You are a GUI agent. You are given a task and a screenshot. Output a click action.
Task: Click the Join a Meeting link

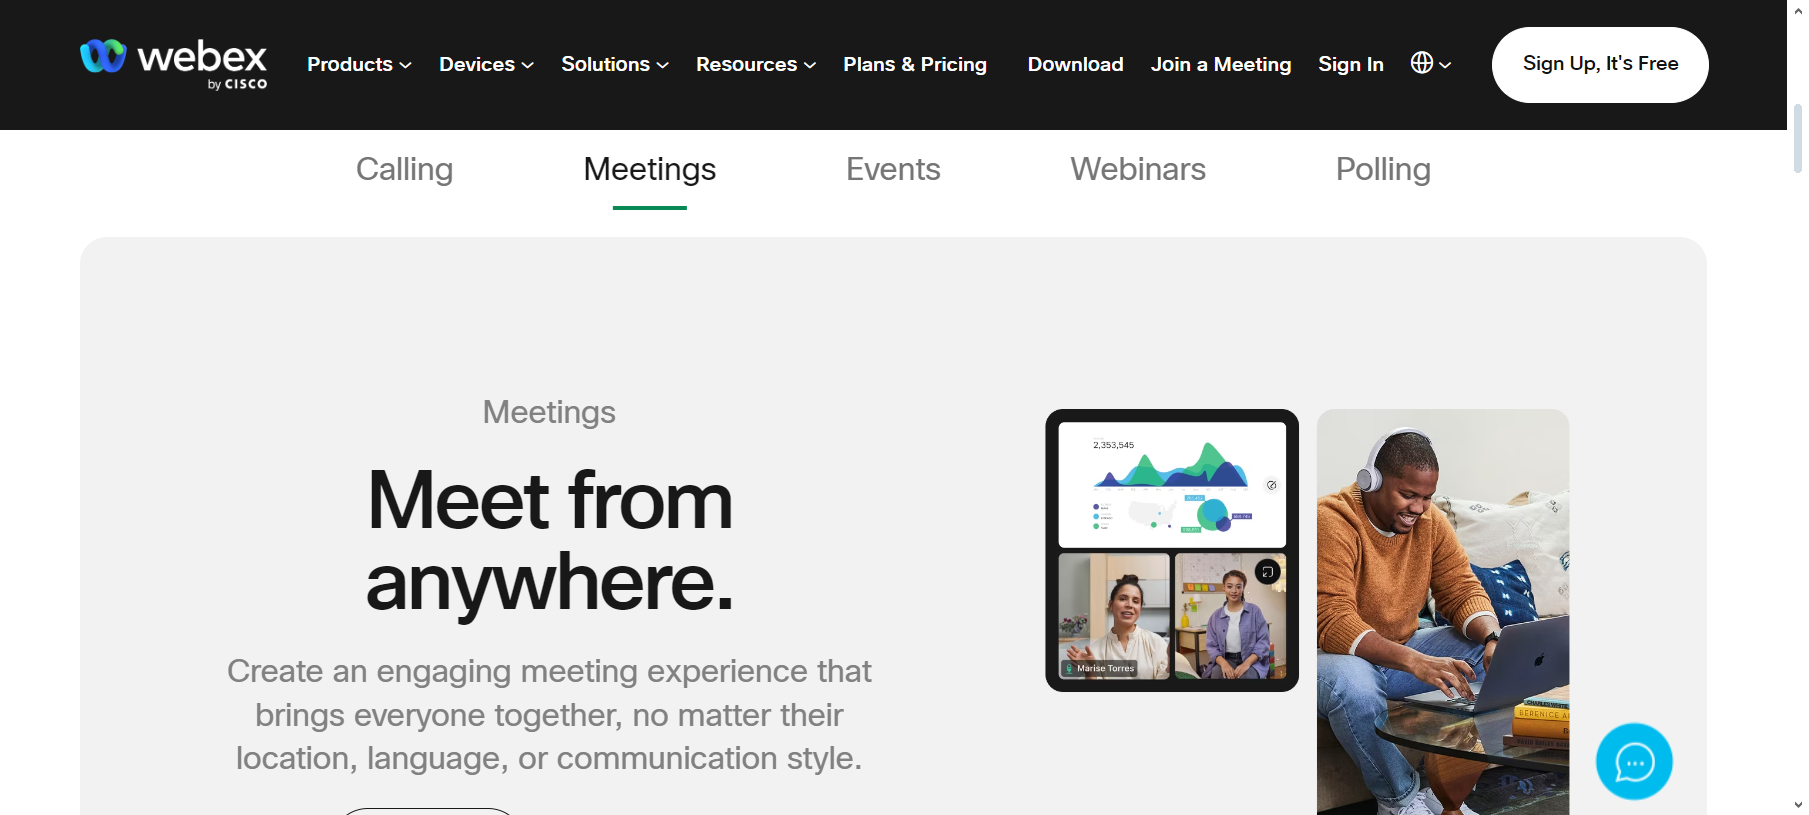tap(1221, 64)
